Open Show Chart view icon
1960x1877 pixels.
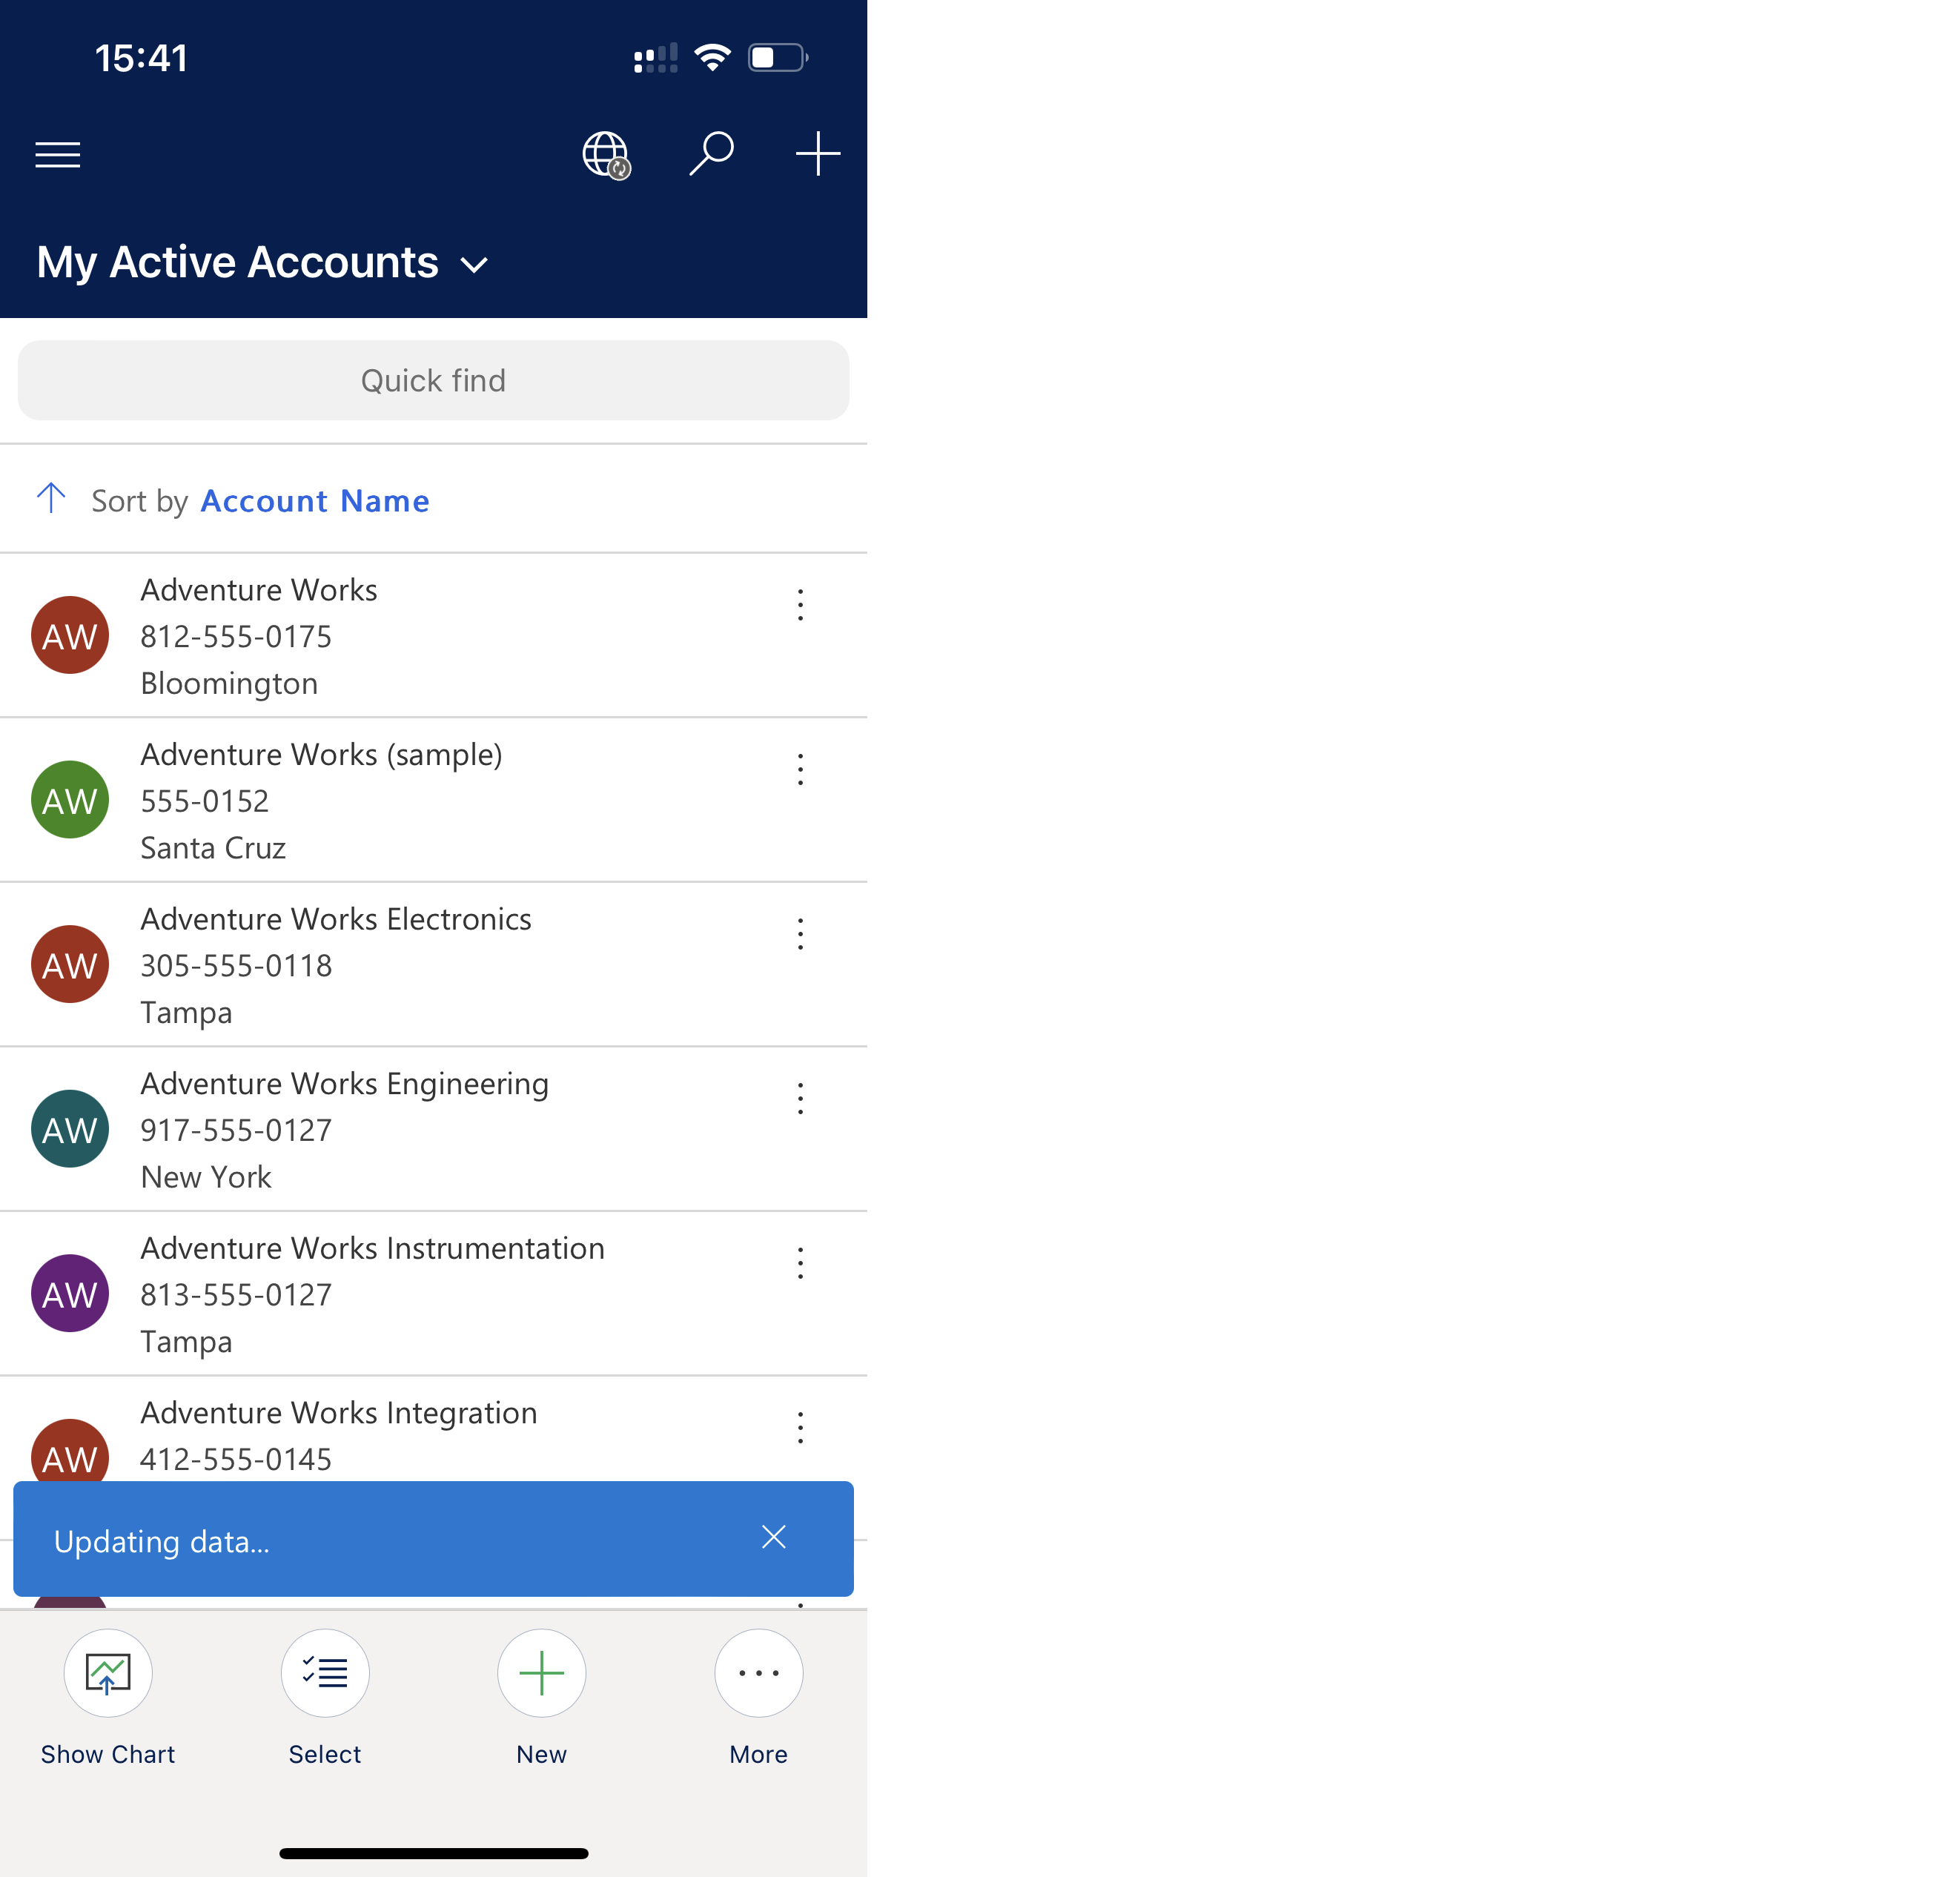[108, 1672]
